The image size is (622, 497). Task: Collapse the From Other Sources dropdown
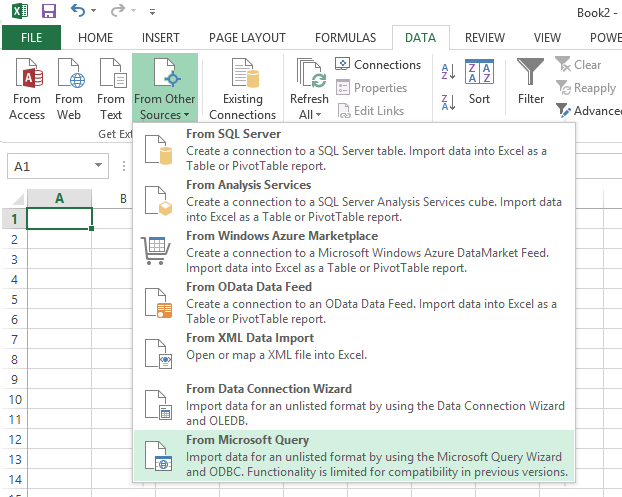[x=165, y=88]
